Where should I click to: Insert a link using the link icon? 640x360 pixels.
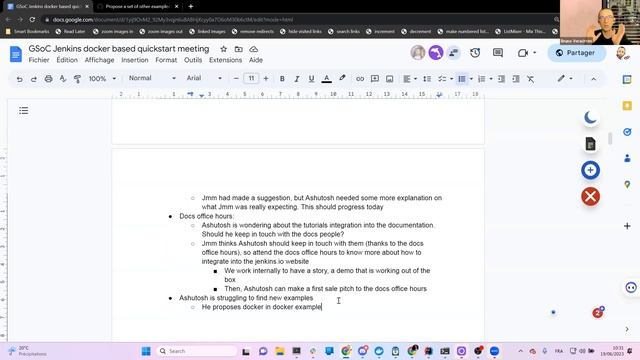pyautogui.click(x=360, y=79)
